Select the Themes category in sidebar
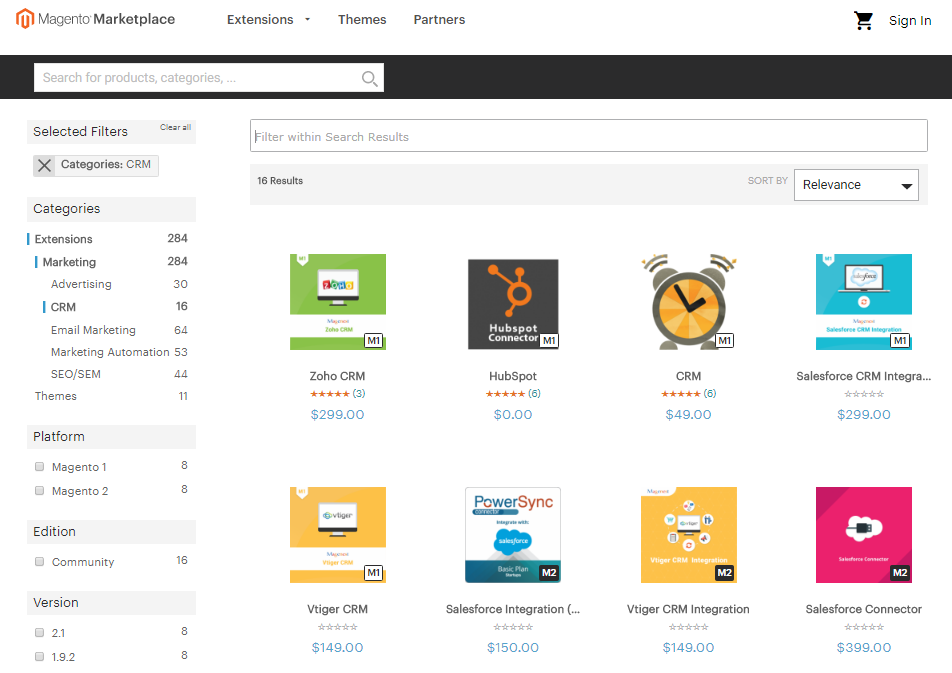 point(55,396)
